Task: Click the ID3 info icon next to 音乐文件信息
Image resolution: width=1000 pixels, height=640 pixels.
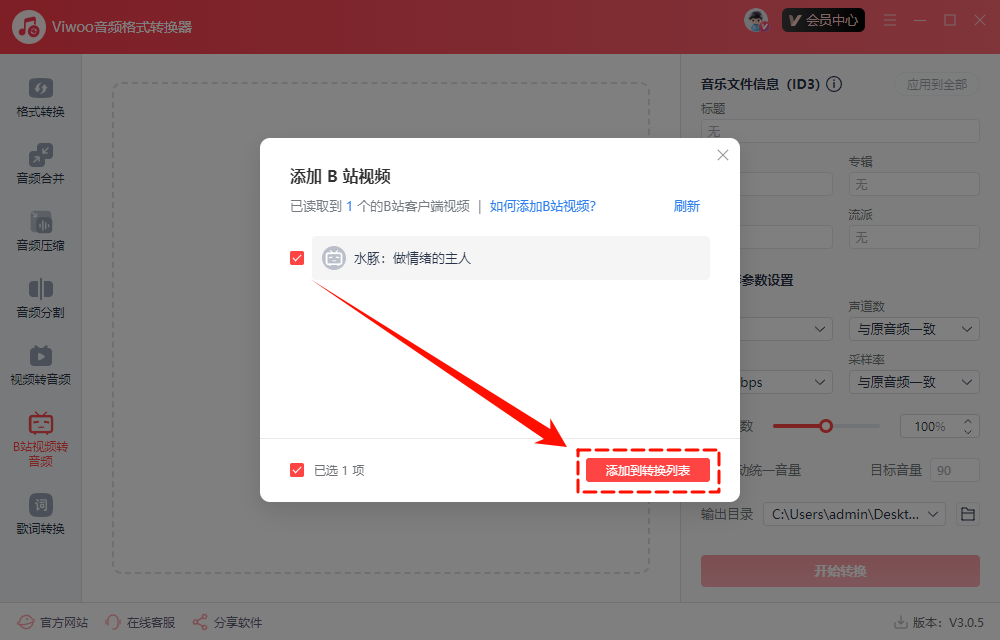Action: click(834, 84)
